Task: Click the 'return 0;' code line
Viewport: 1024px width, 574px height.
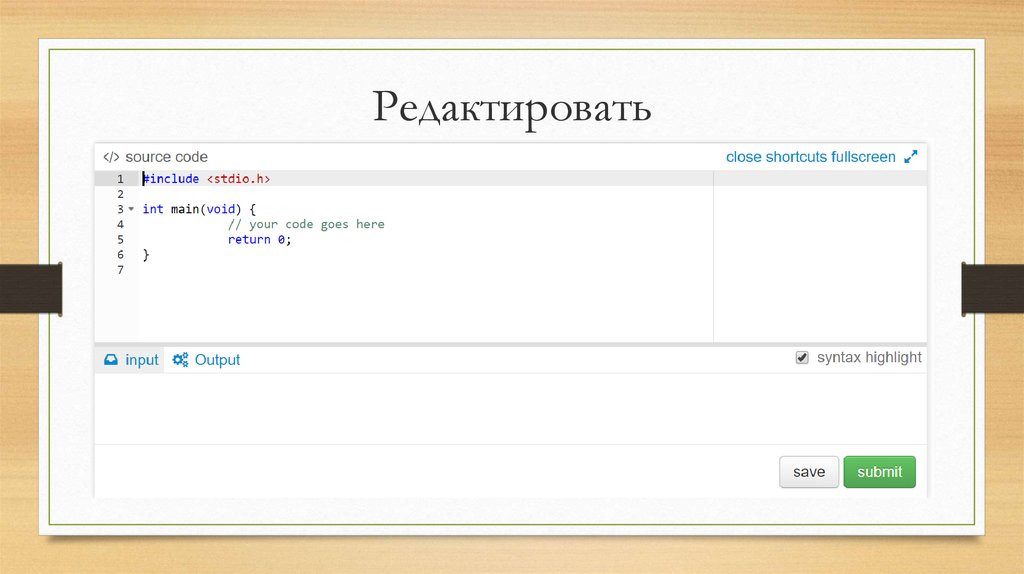Action: coord(259,240)
